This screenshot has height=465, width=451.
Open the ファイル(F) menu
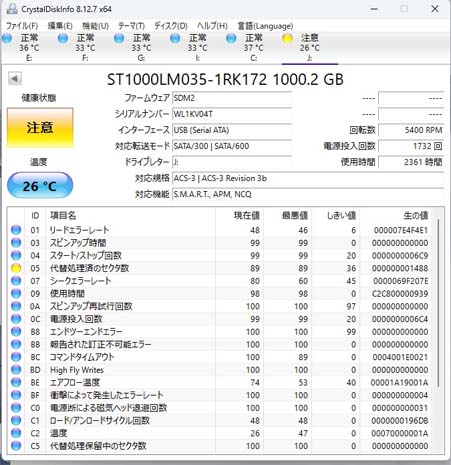pos(22,26)
